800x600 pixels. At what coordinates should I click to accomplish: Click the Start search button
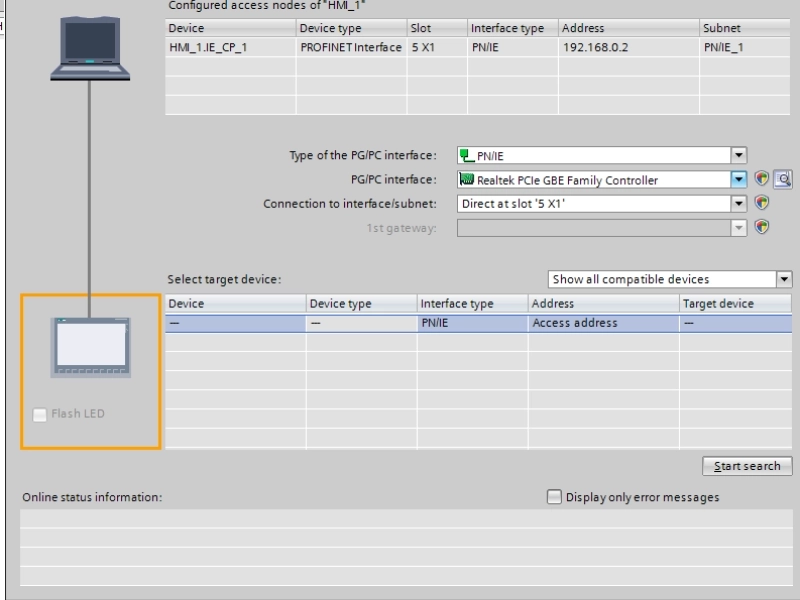[746, 466]
